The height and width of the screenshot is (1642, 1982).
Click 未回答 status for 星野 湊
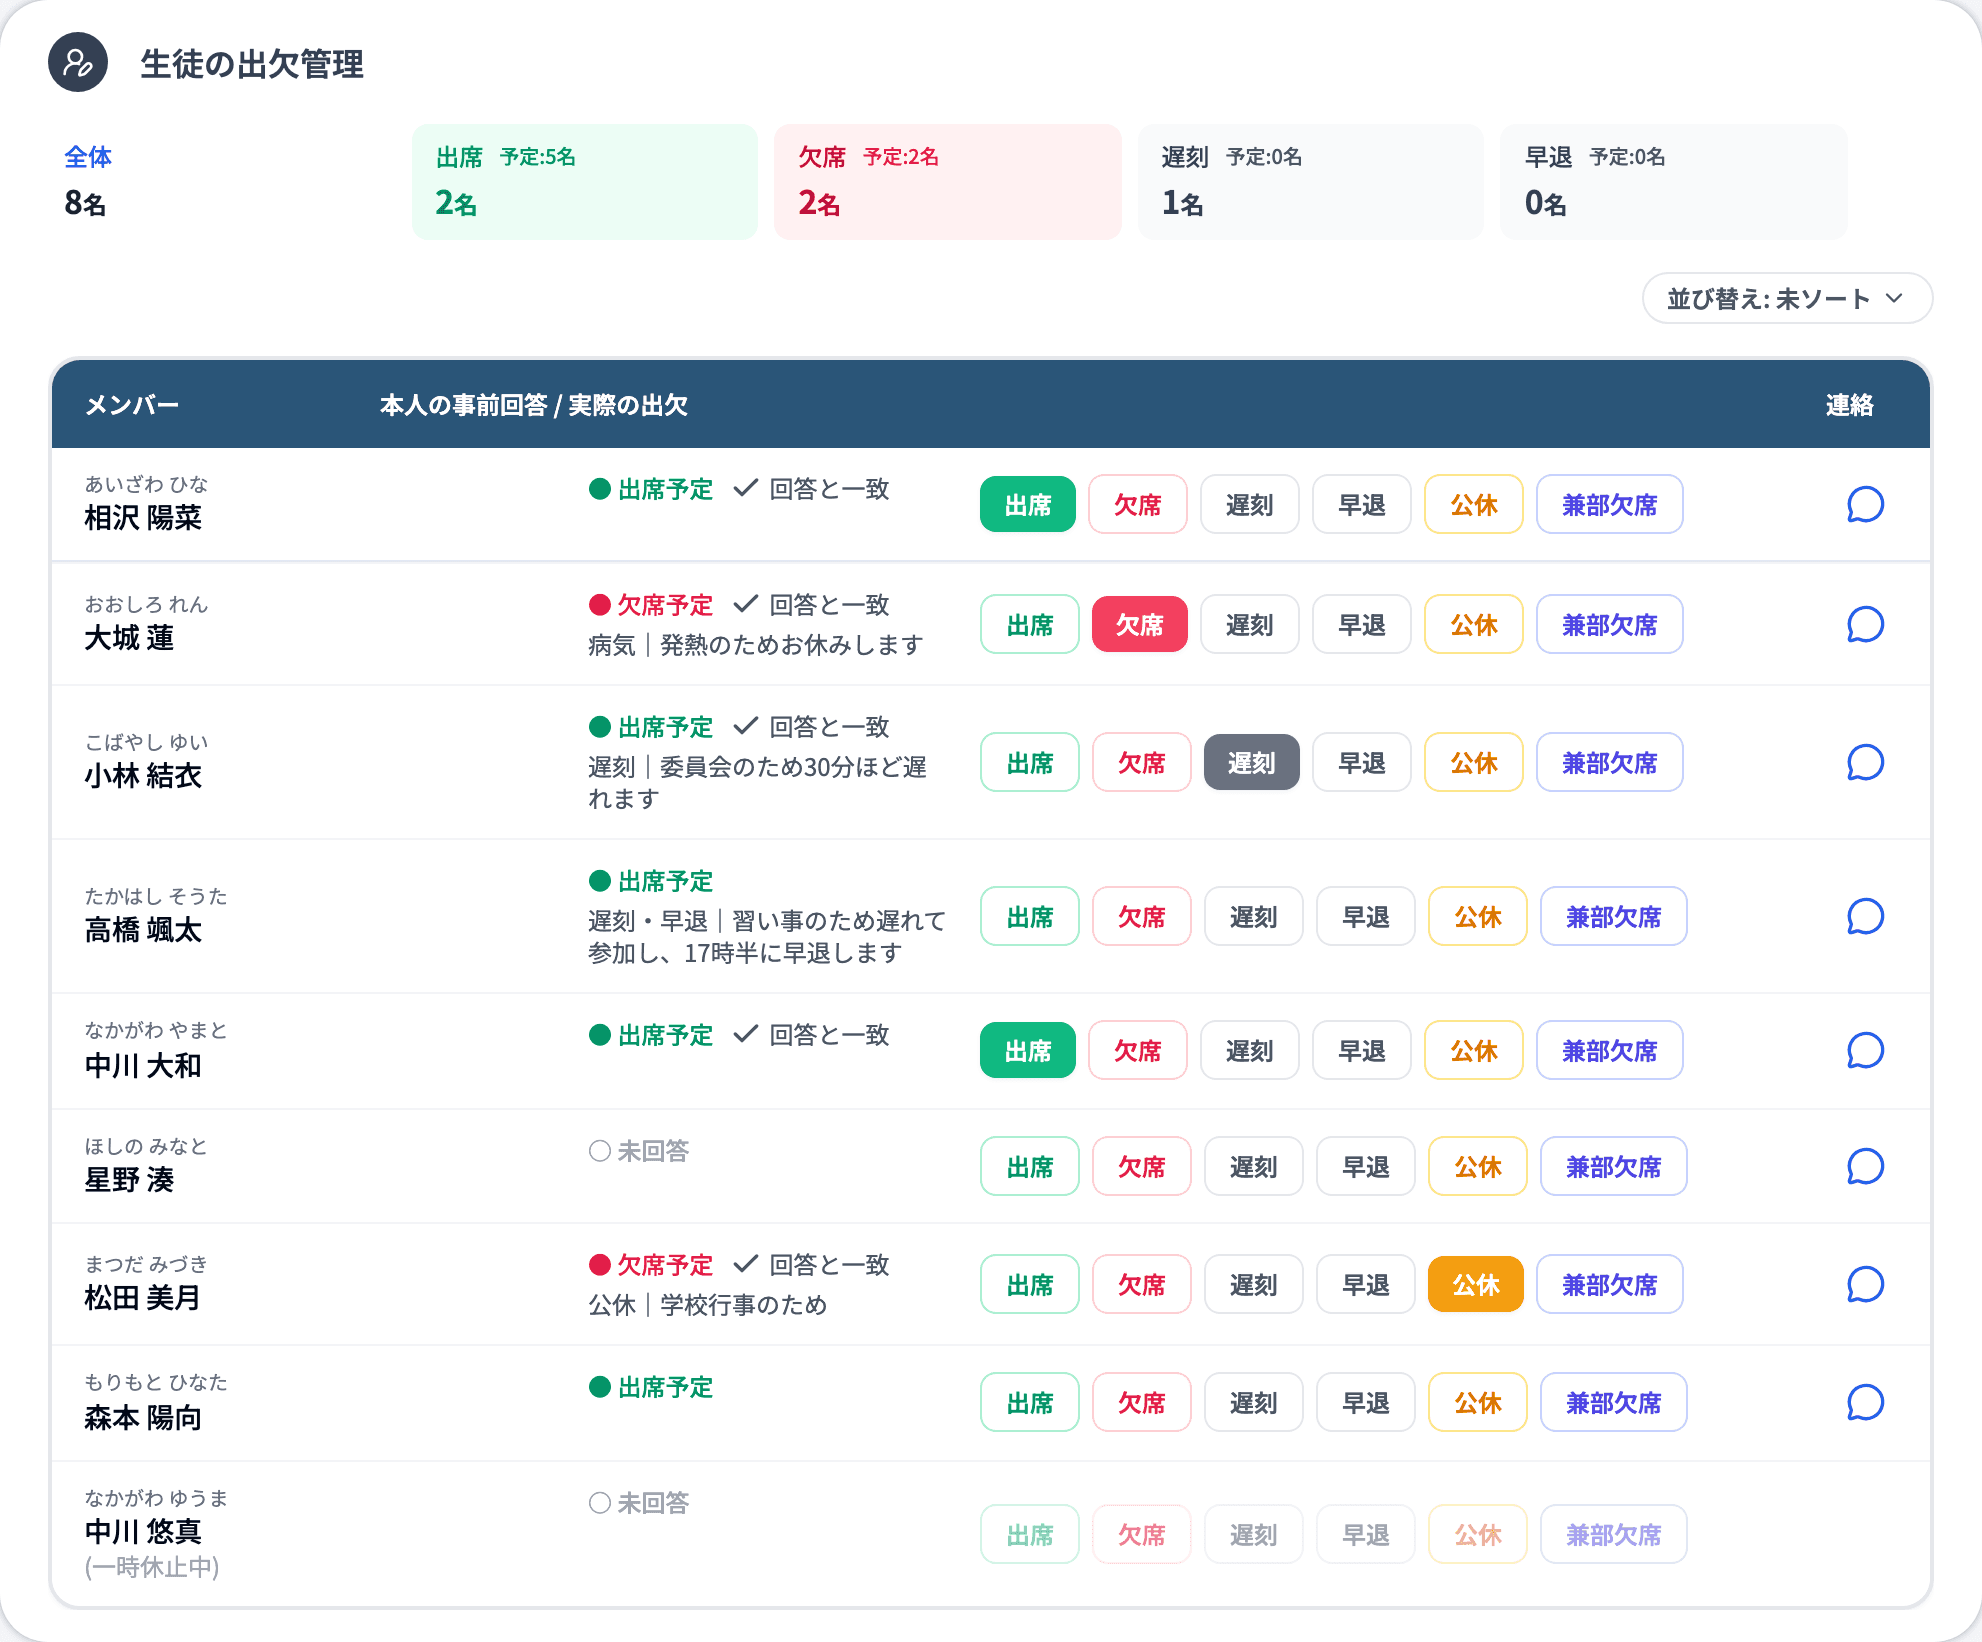point(639,1151)
